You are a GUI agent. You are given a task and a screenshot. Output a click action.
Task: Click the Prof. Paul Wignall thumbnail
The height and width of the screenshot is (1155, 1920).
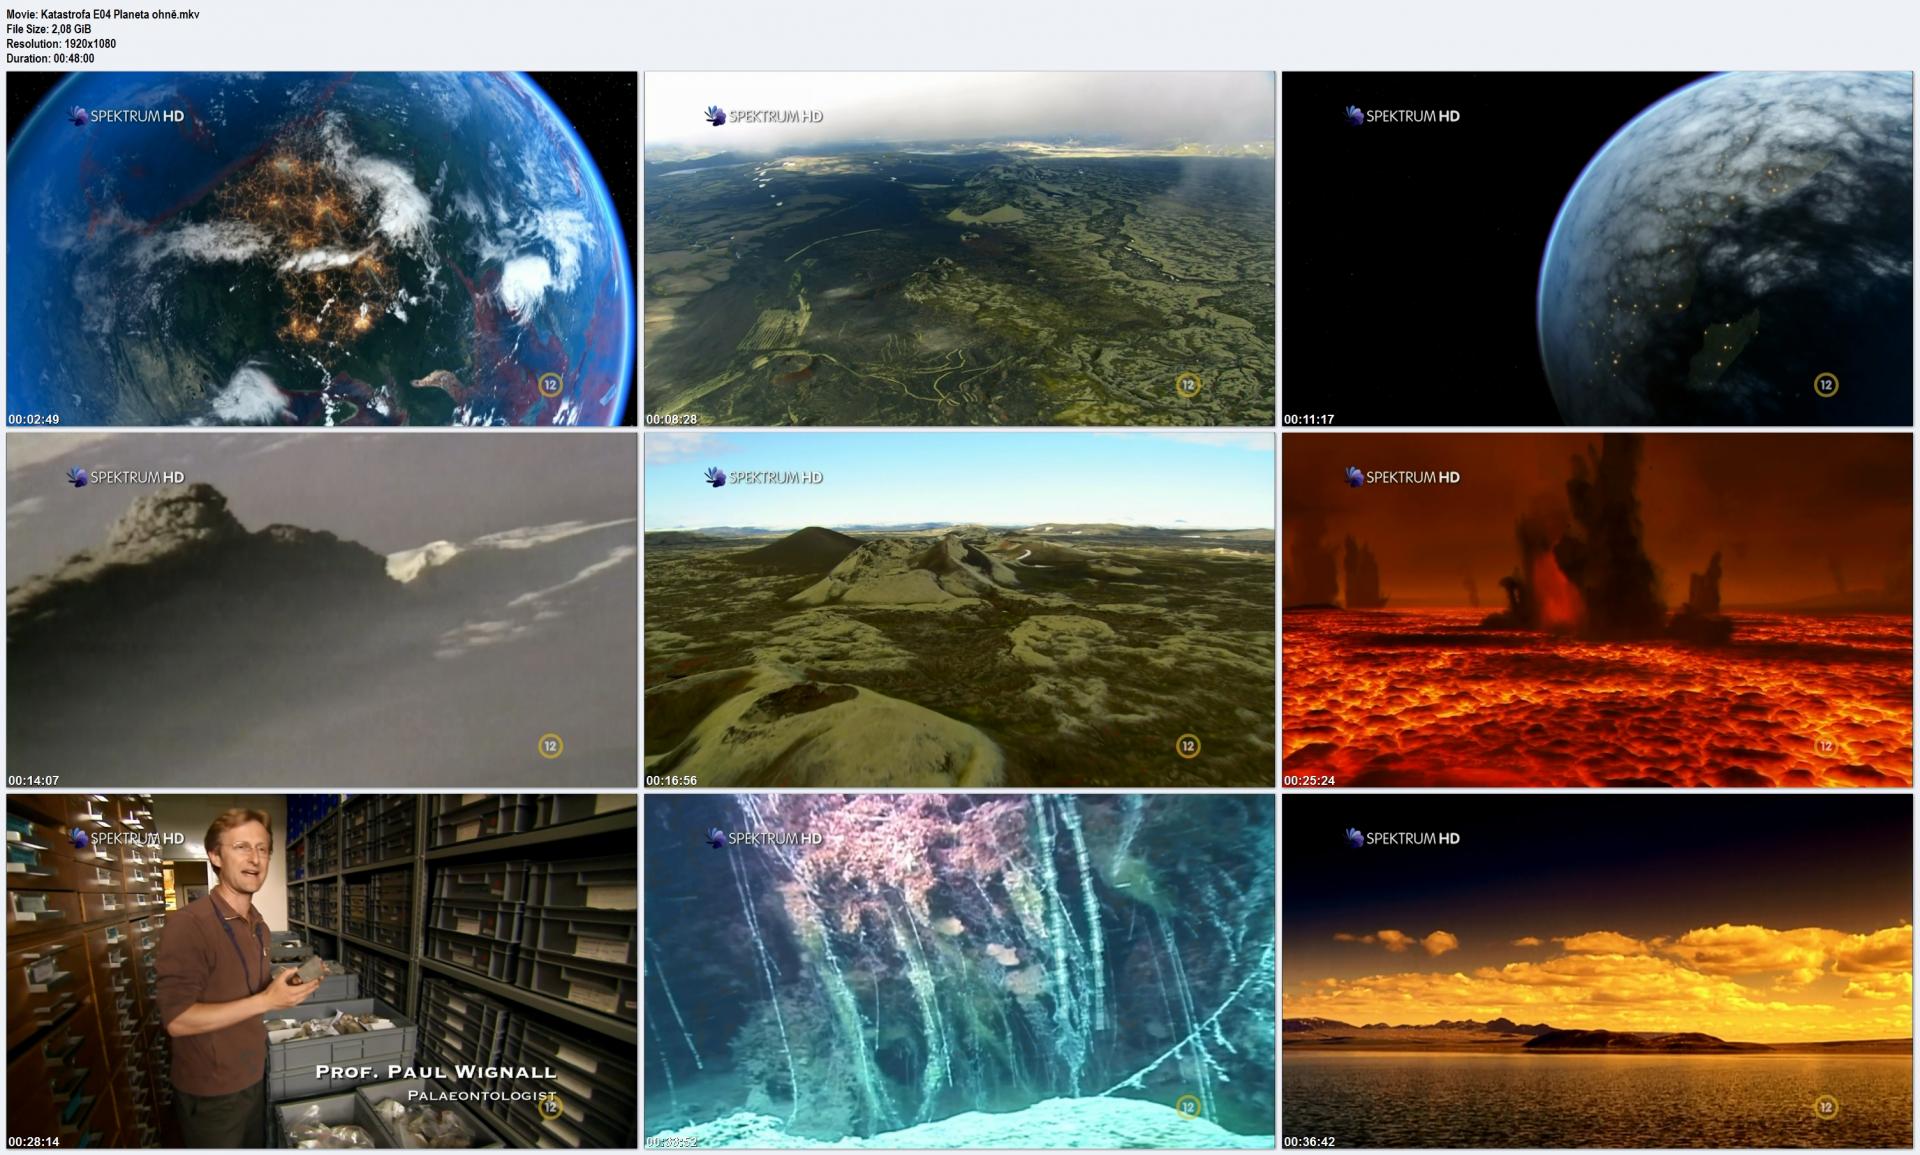click(x=321, y=970)
